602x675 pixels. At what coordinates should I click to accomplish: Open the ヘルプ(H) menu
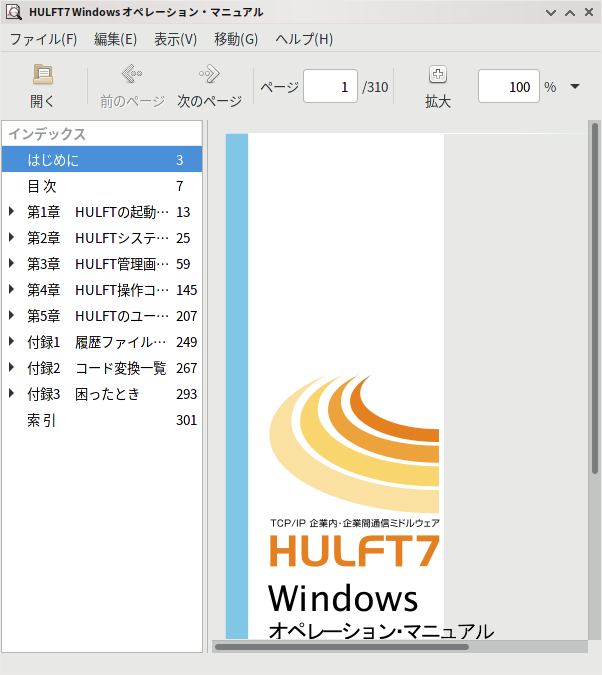pos(304,39)
